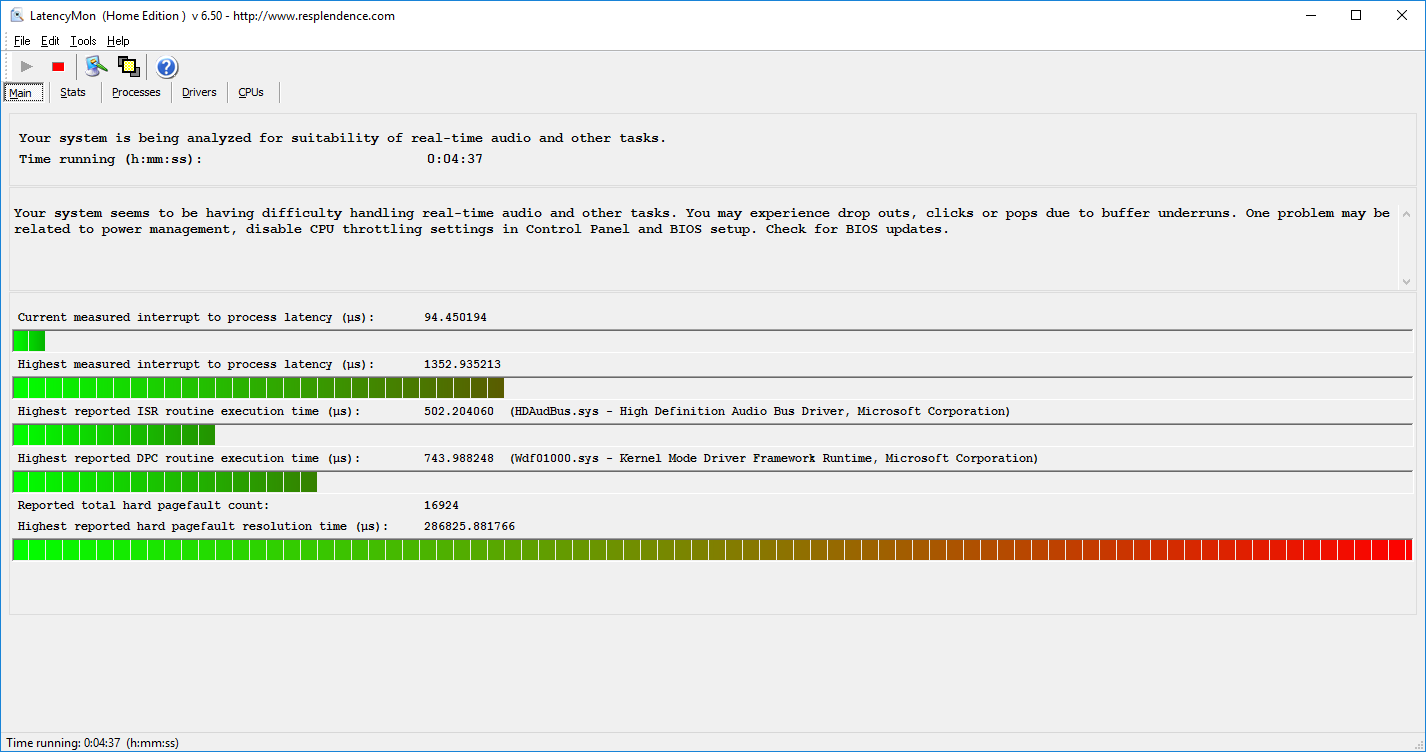Click the green Start monitoring play icon
The image size is (1426, 752).
(x=27, y=67)
